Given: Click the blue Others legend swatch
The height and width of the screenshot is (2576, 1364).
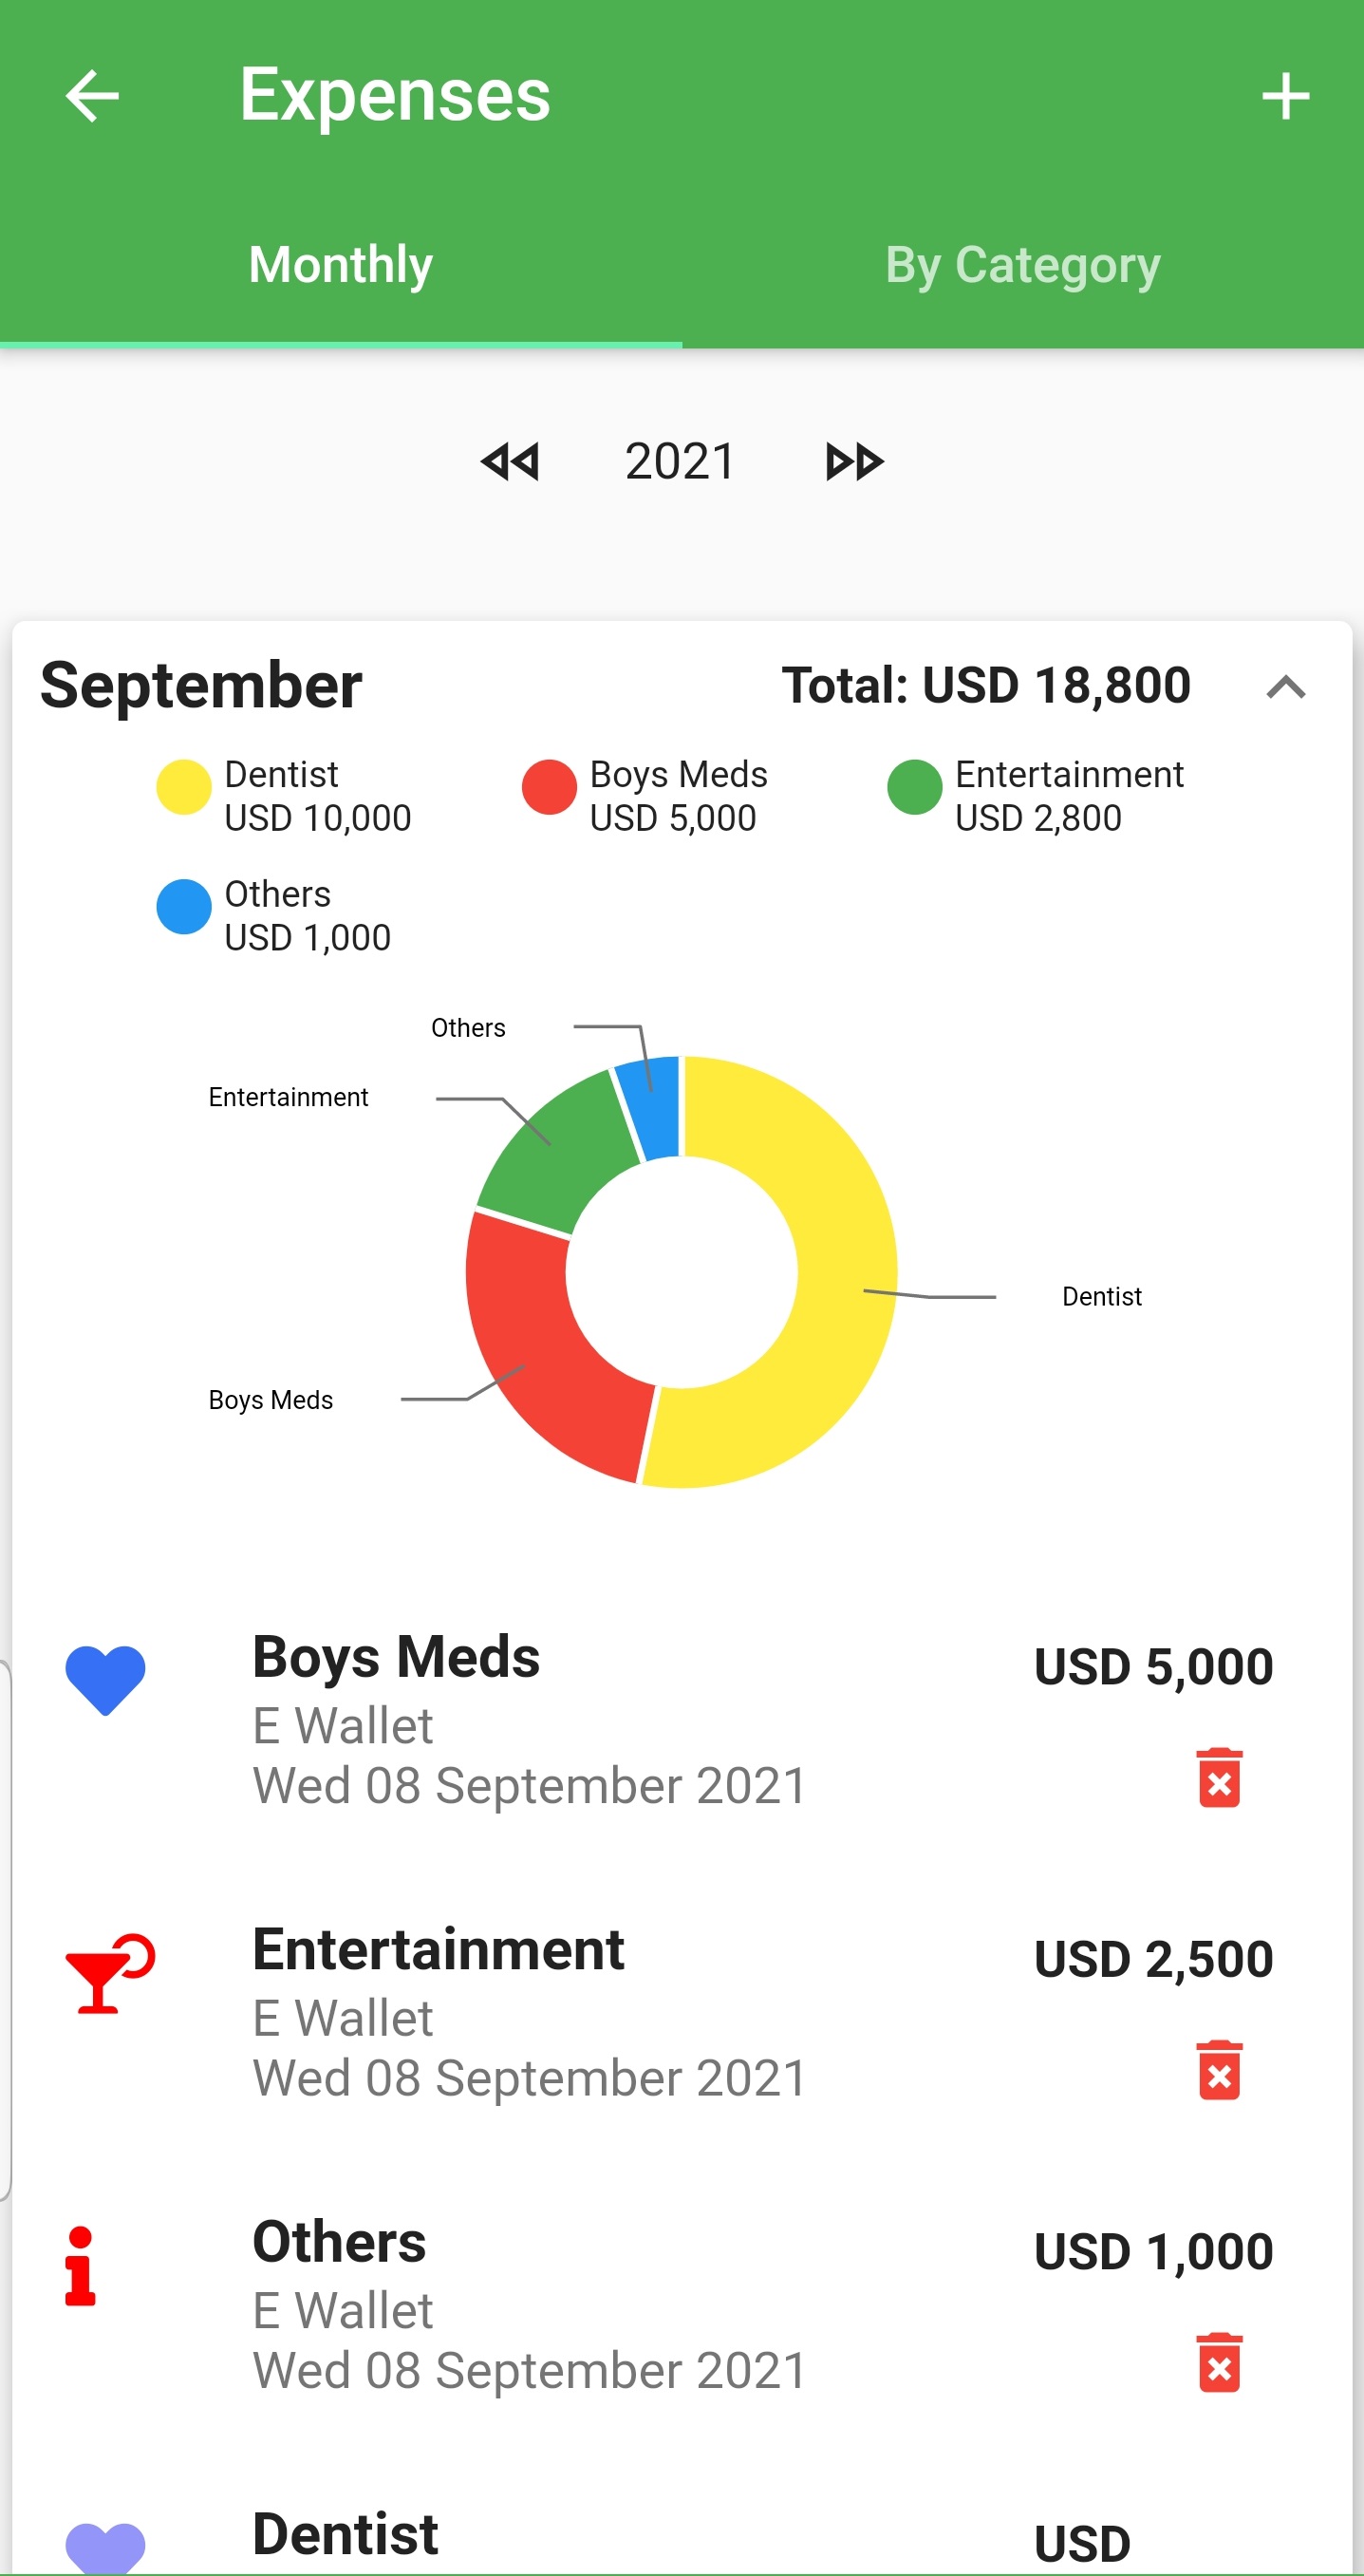Looking at the screenshot, I should 184,906.
